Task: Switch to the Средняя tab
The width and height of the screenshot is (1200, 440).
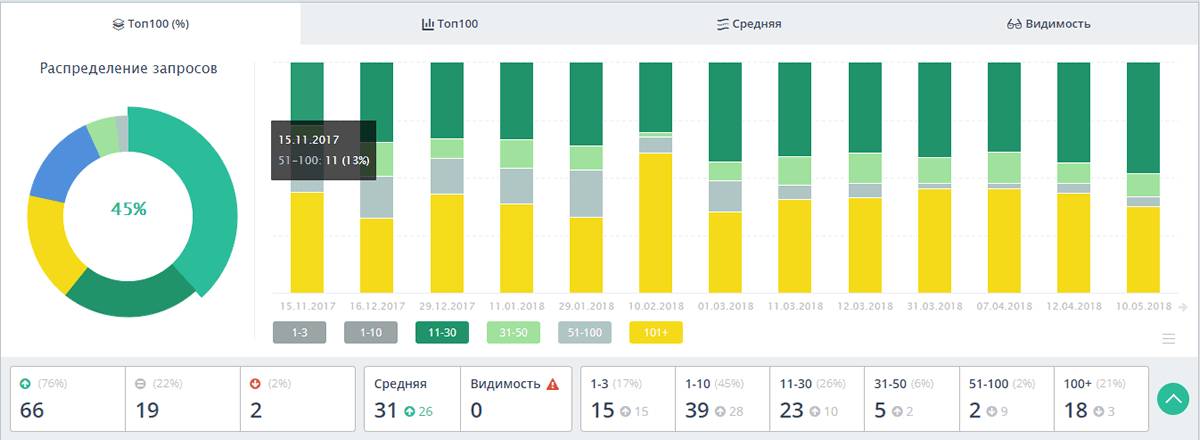Action: pyautogui.click(x=749, y=24)
